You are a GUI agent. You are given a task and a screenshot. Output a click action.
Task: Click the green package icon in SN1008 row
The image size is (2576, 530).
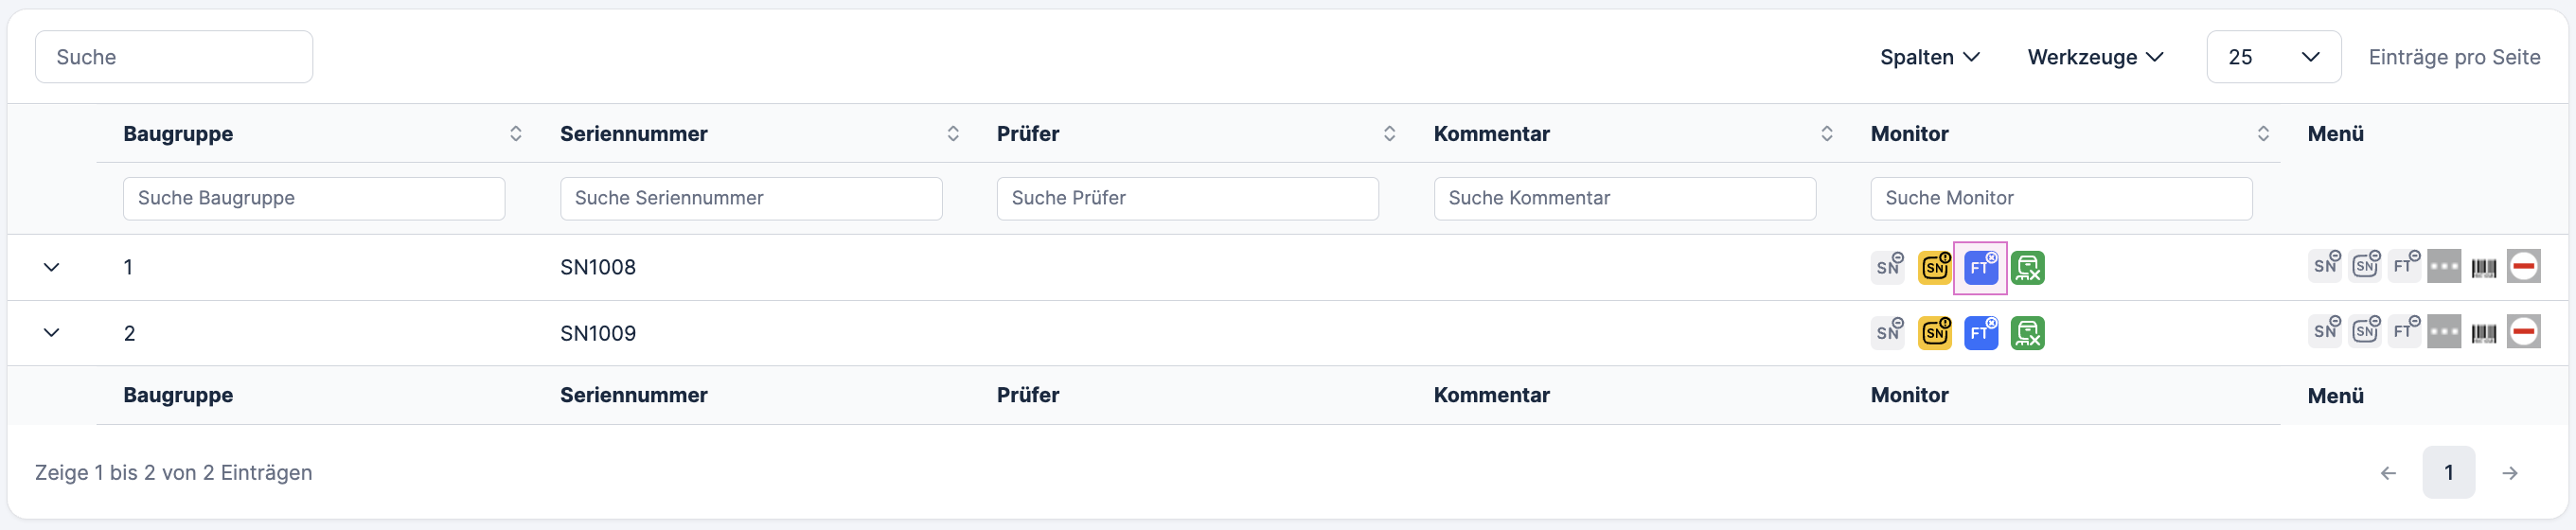[2027, 268]
